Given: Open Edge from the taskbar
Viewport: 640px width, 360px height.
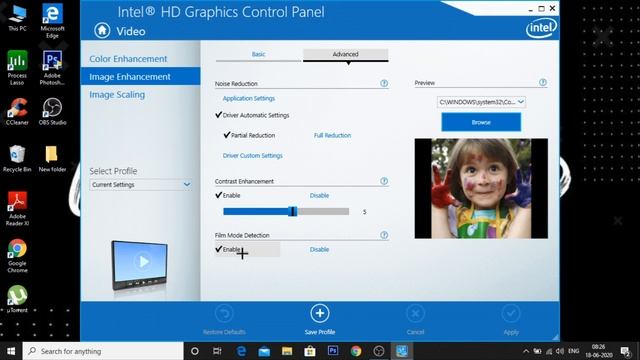Looking at the screenshot, I should coord(241,351).
